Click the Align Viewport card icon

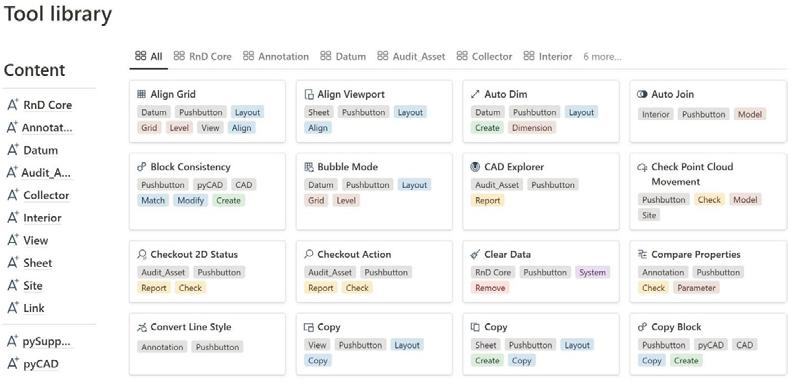(x=309, y=94)
